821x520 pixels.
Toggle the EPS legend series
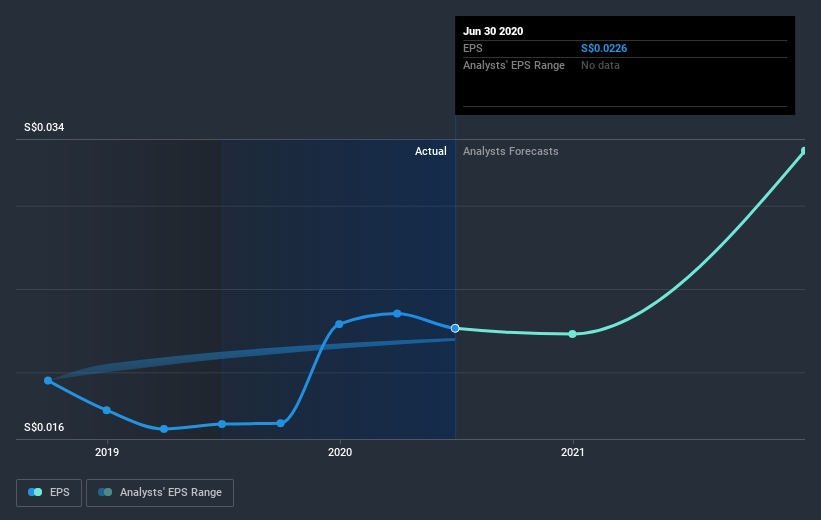pyautogui.click(x=49, y=492)
